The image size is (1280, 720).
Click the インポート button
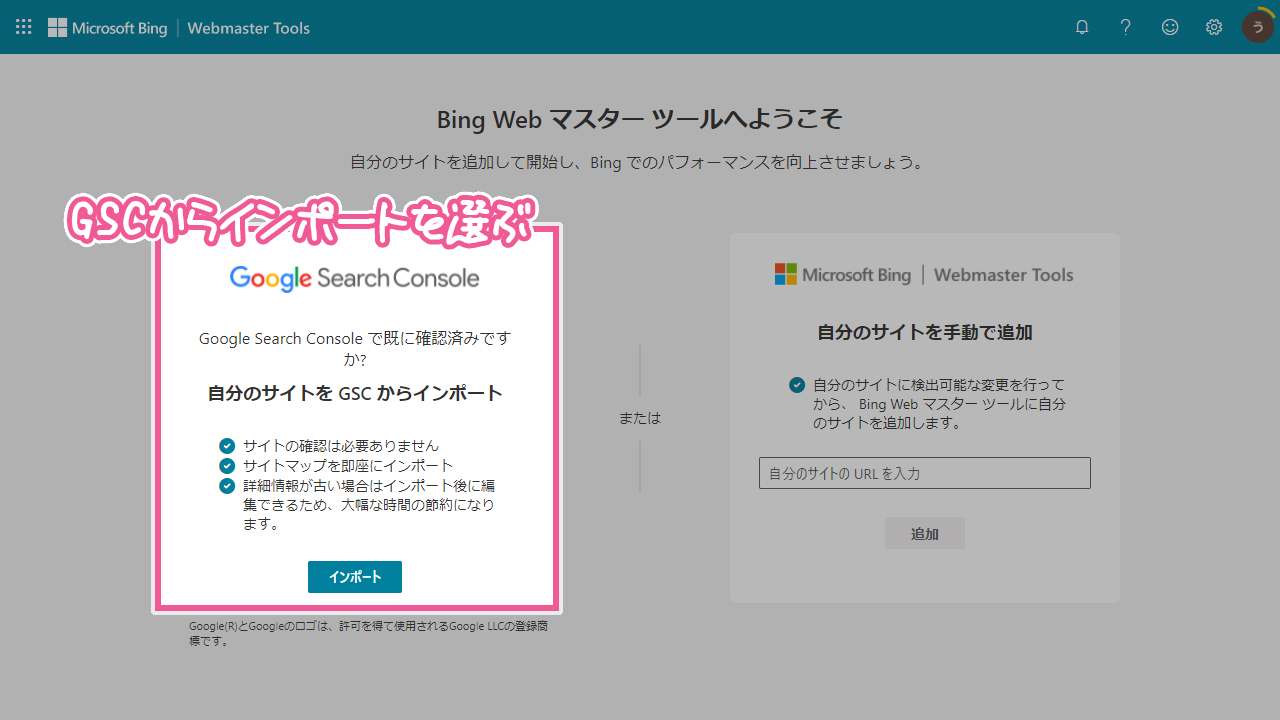pos(355,577)
